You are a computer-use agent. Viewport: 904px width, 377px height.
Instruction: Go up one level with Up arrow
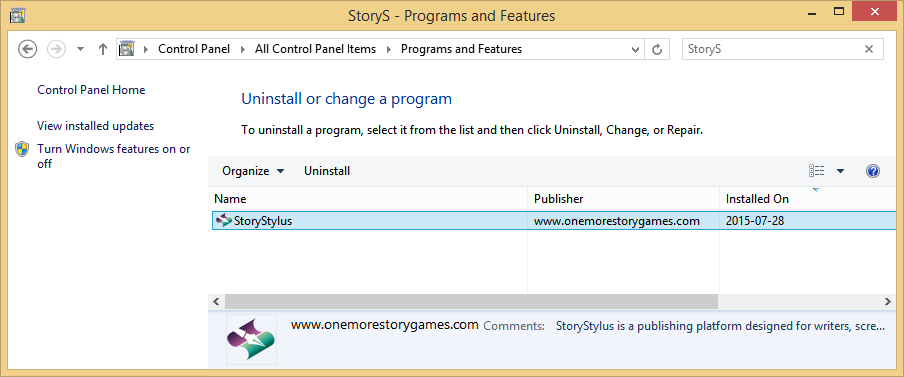(103, 49)
